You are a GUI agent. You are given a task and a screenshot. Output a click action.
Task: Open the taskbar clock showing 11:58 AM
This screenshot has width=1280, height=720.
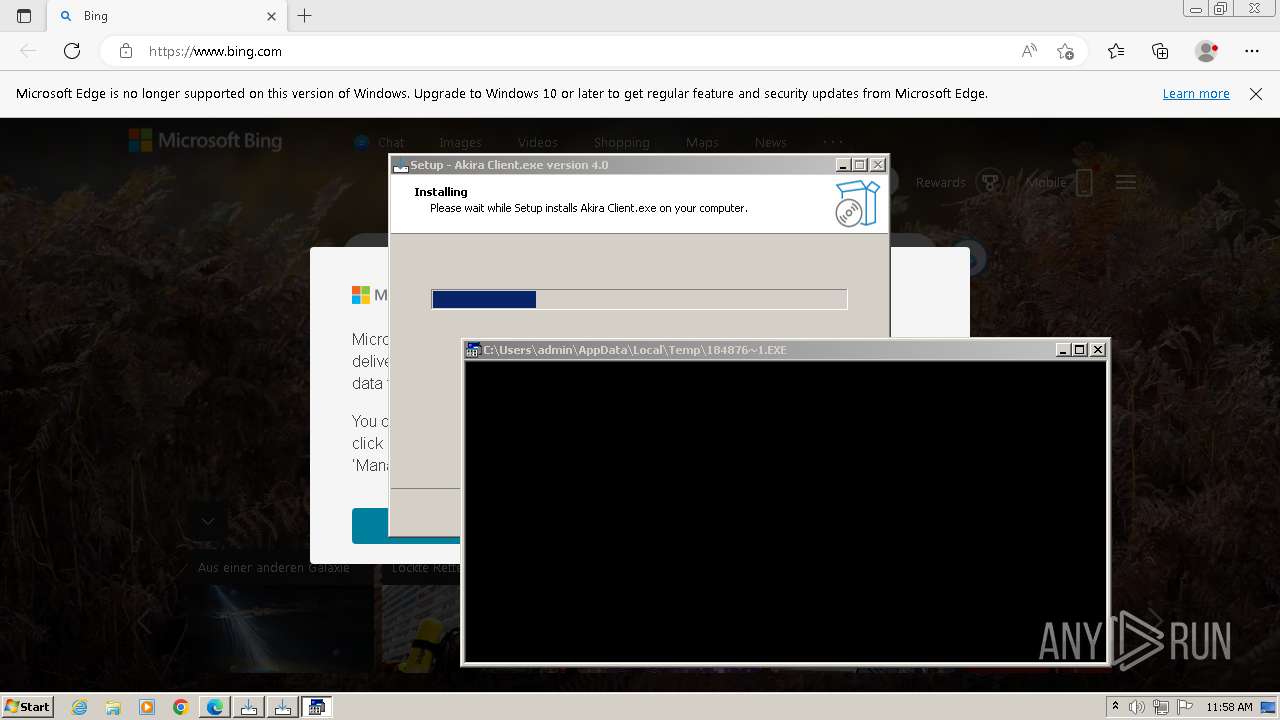click(x=1229, y=707)
